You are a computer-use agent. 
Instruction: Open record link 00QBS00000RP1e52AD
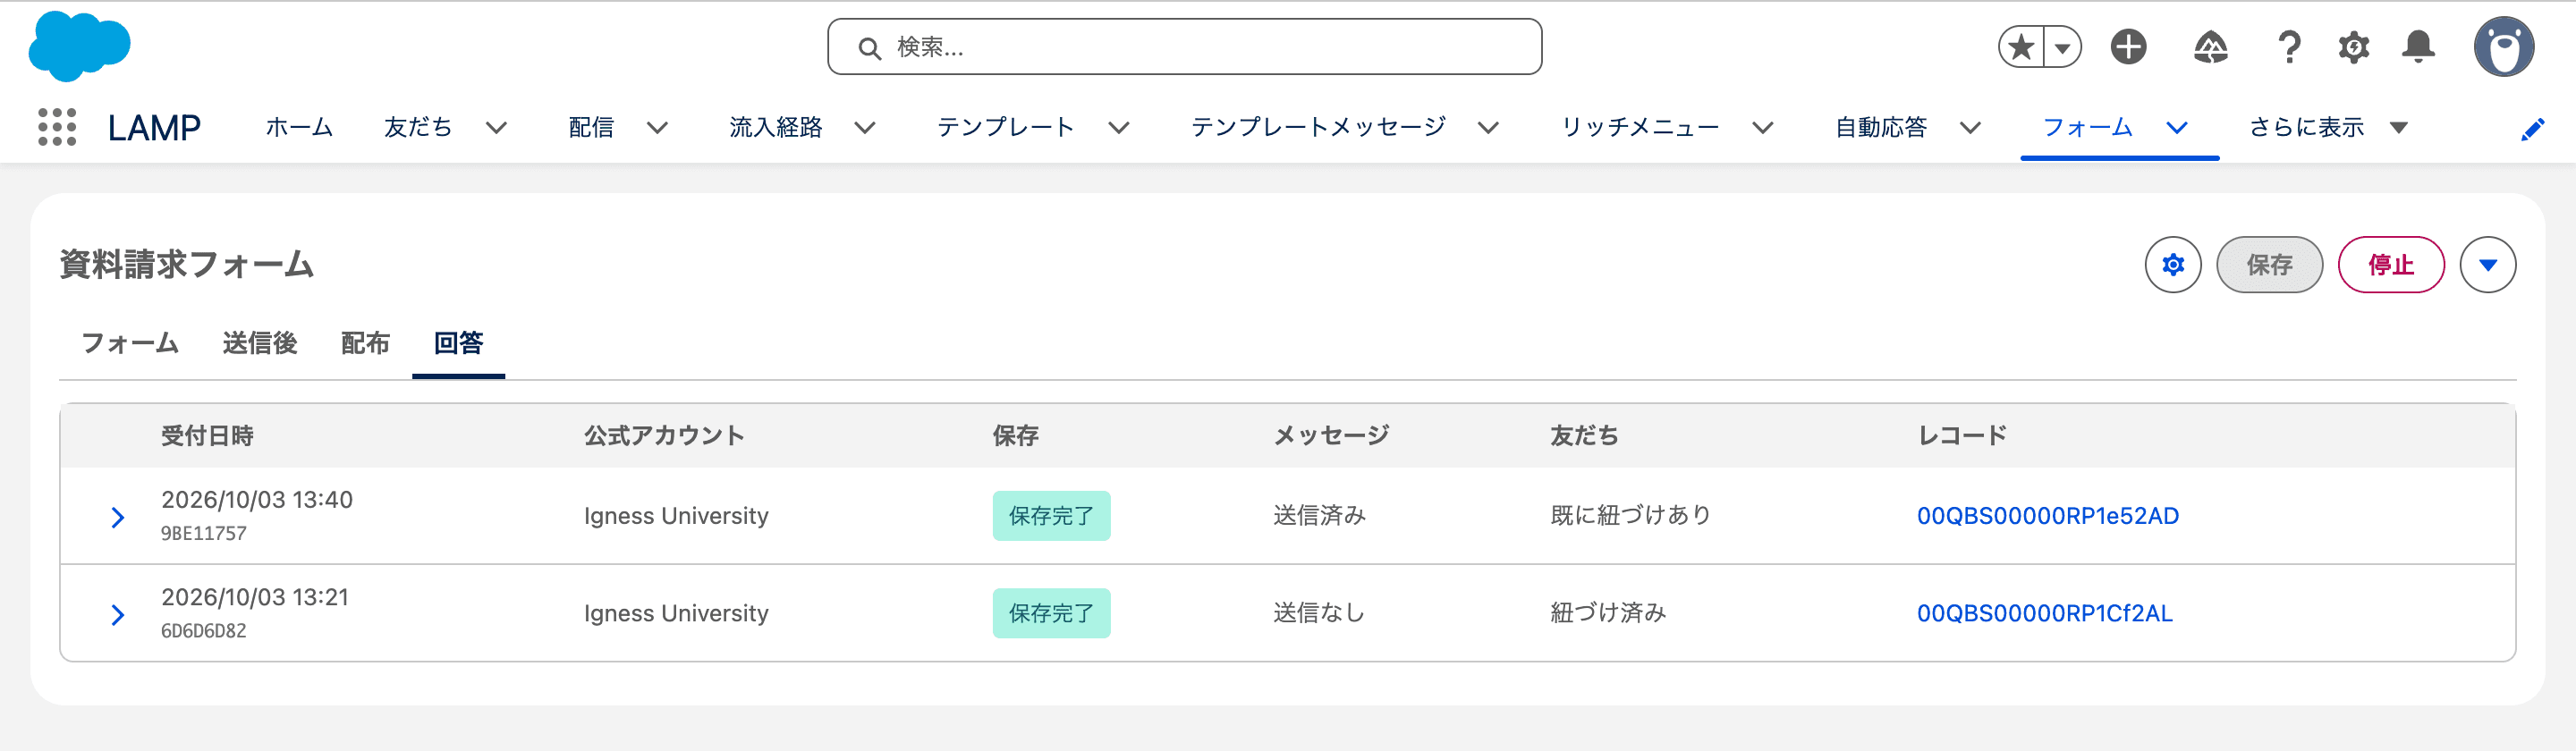(2047, 516)
